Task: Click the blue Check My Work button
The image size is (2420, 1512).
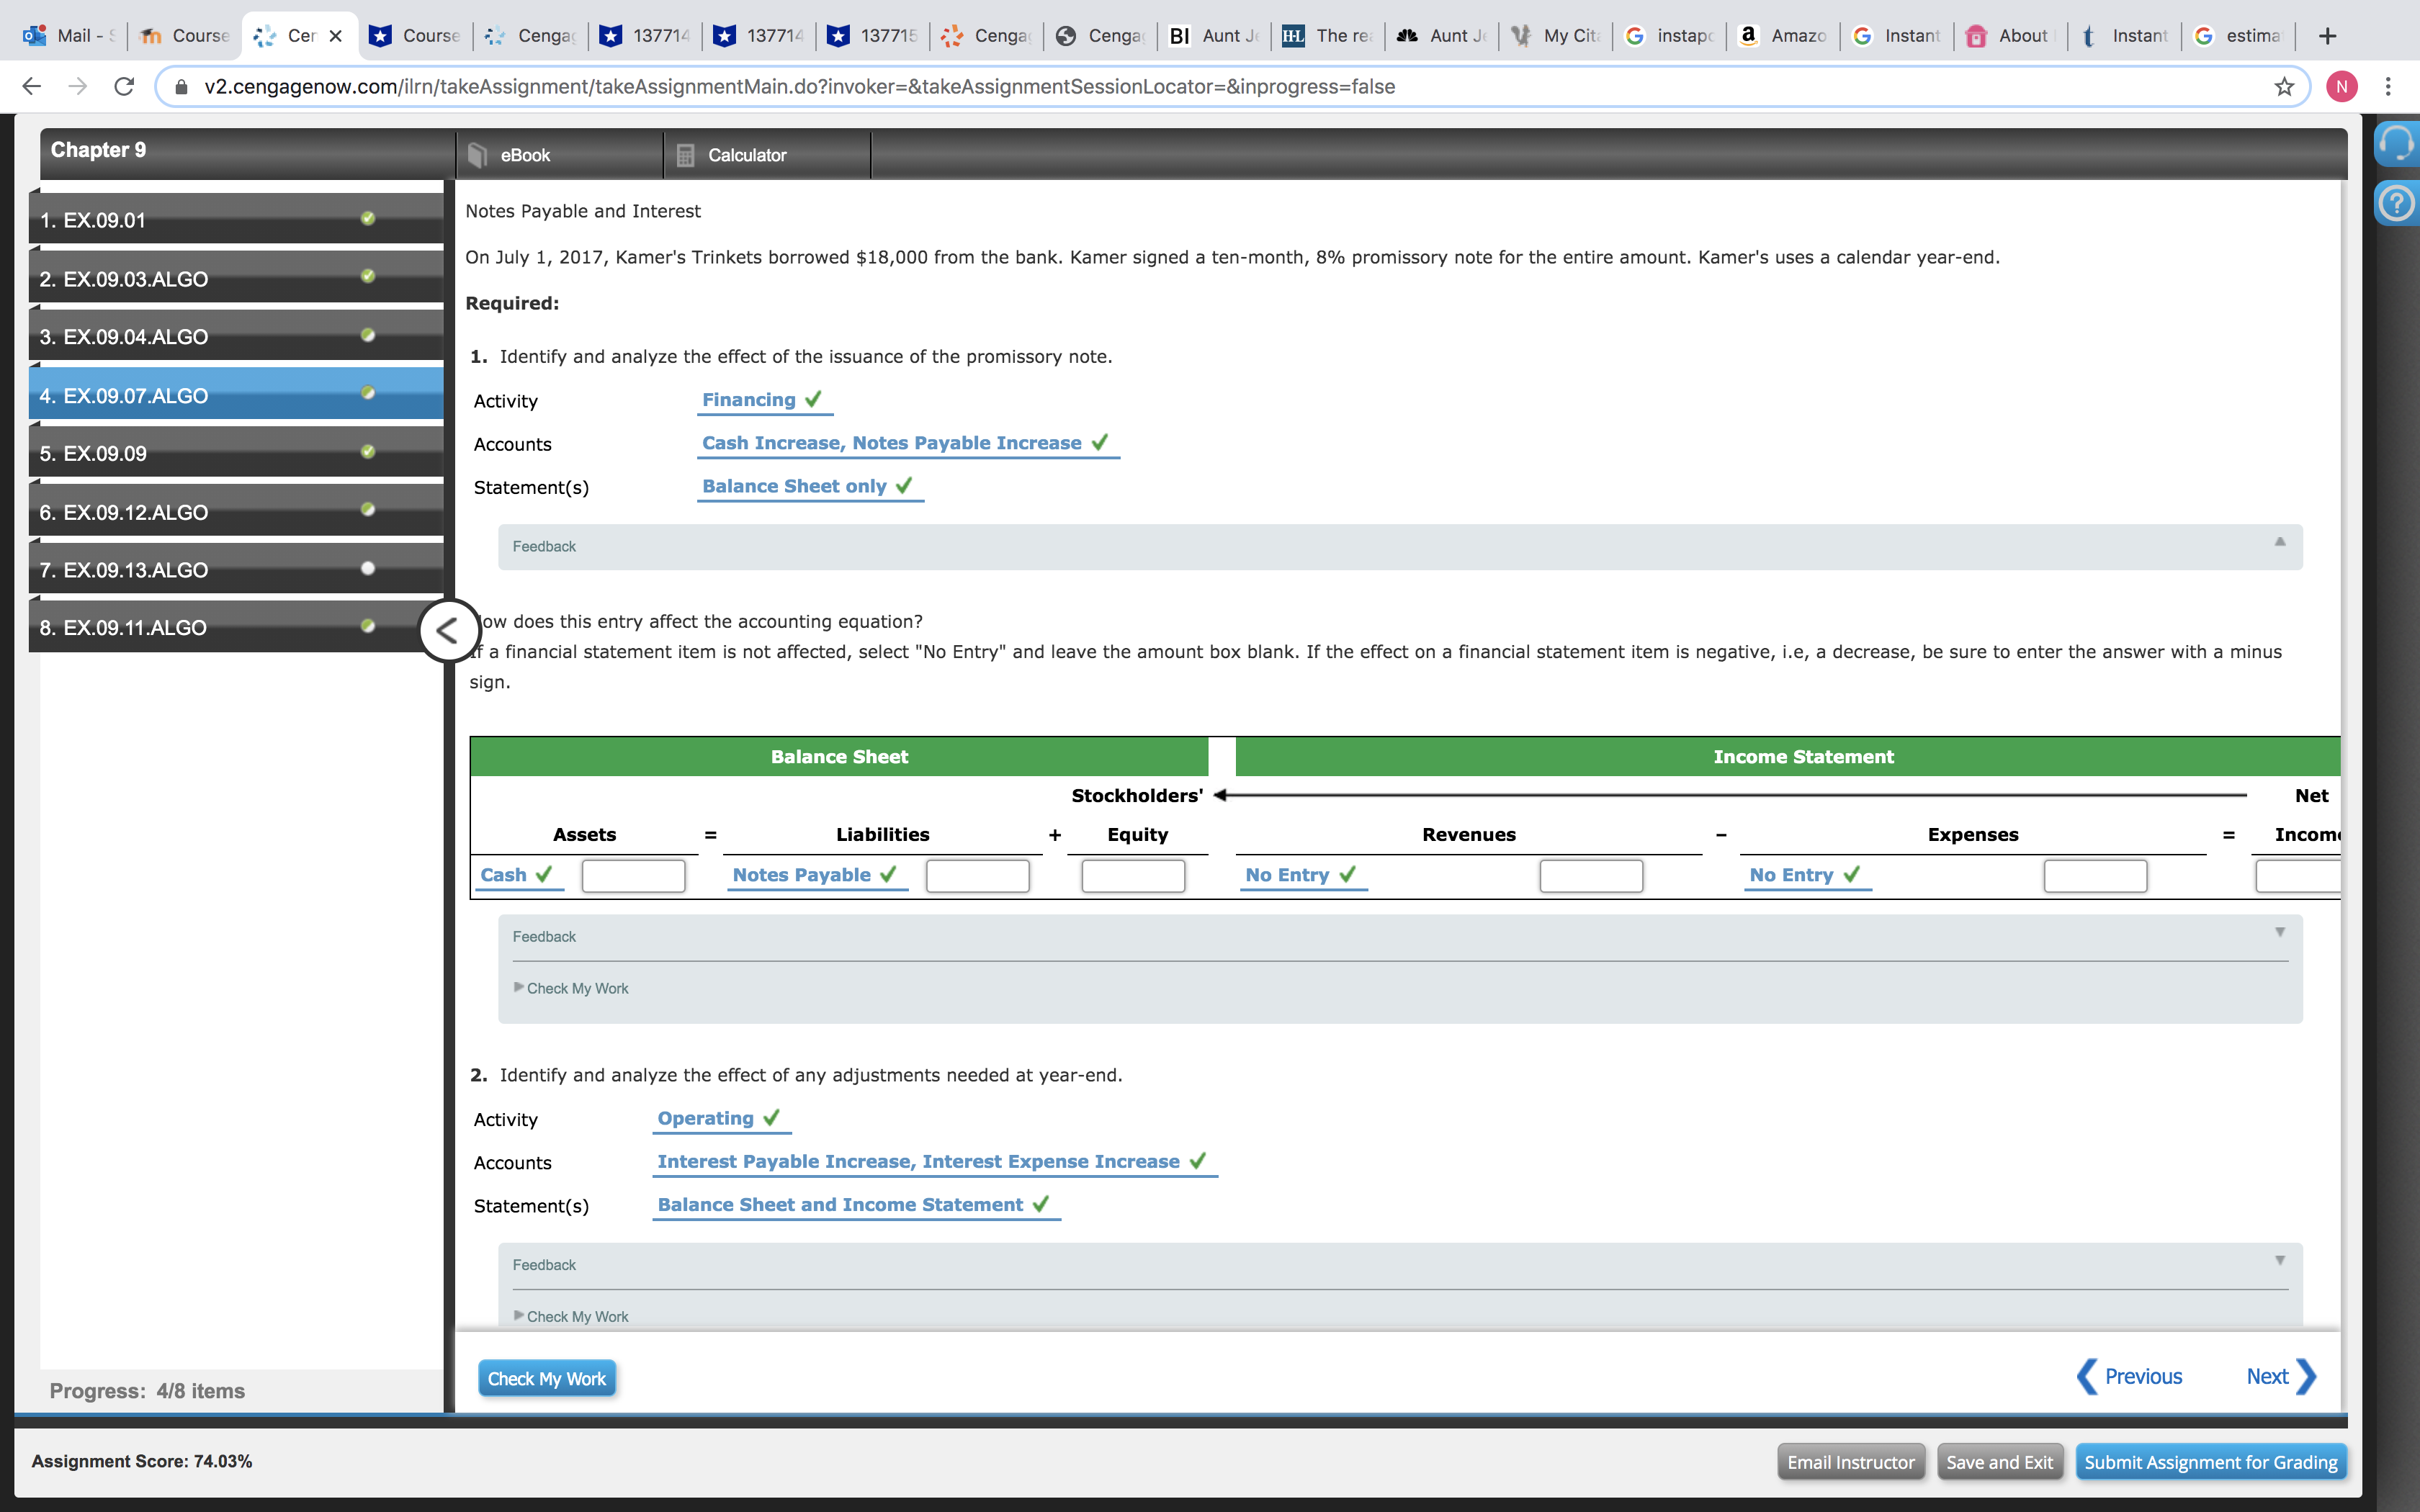Action: tap(546, 1378)
